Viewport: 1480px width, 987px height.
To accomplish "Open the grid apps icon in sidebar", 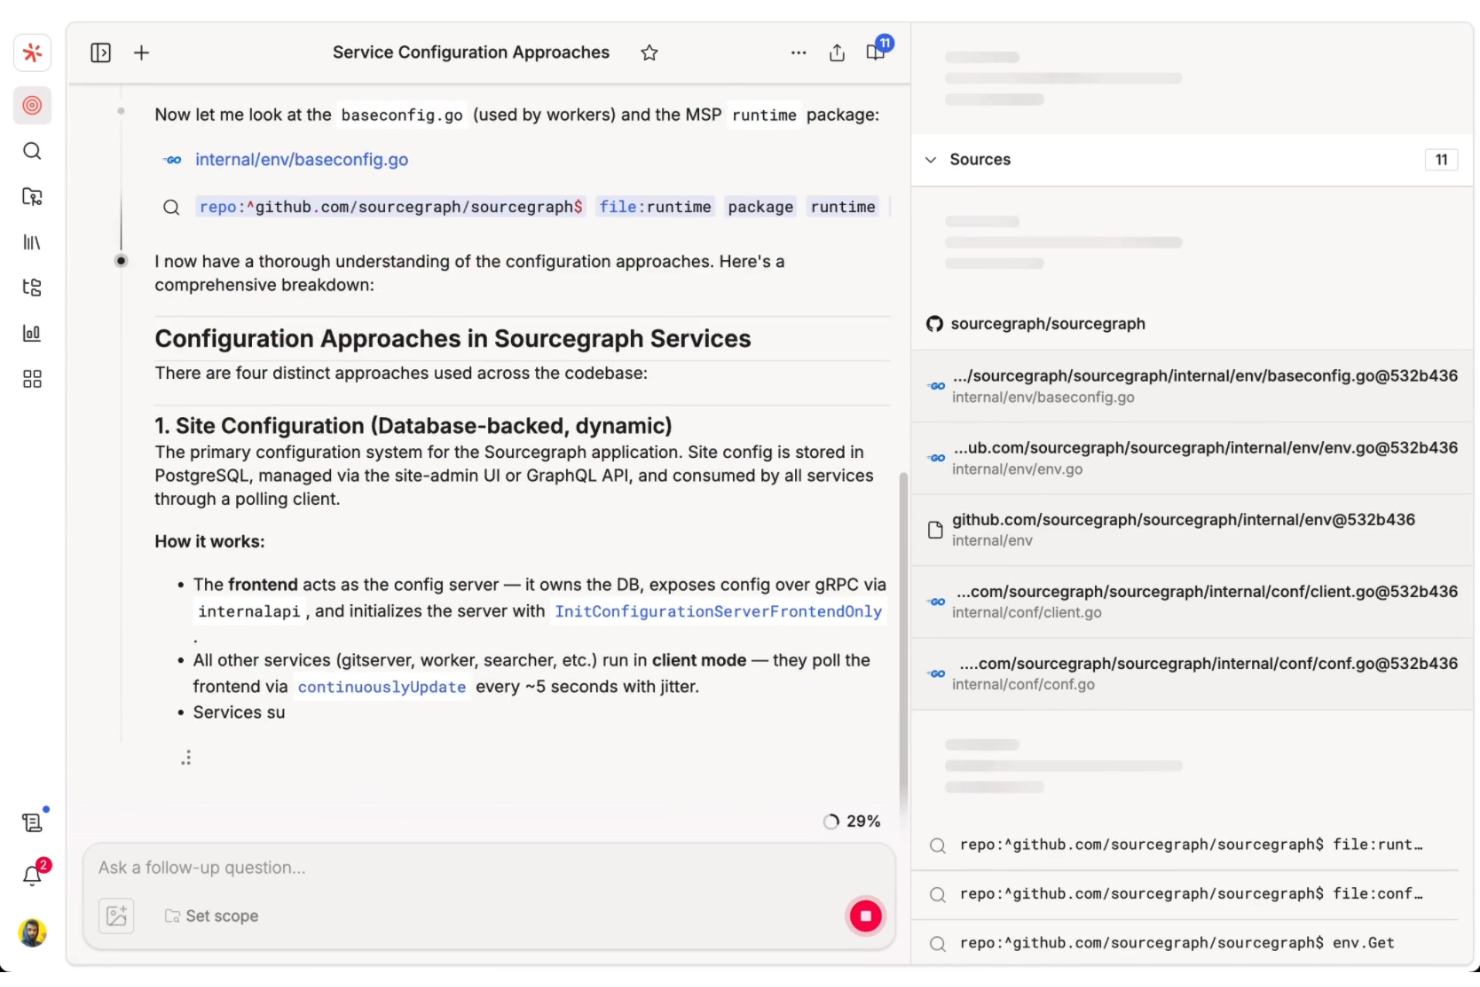I will [x=32, y=379].
